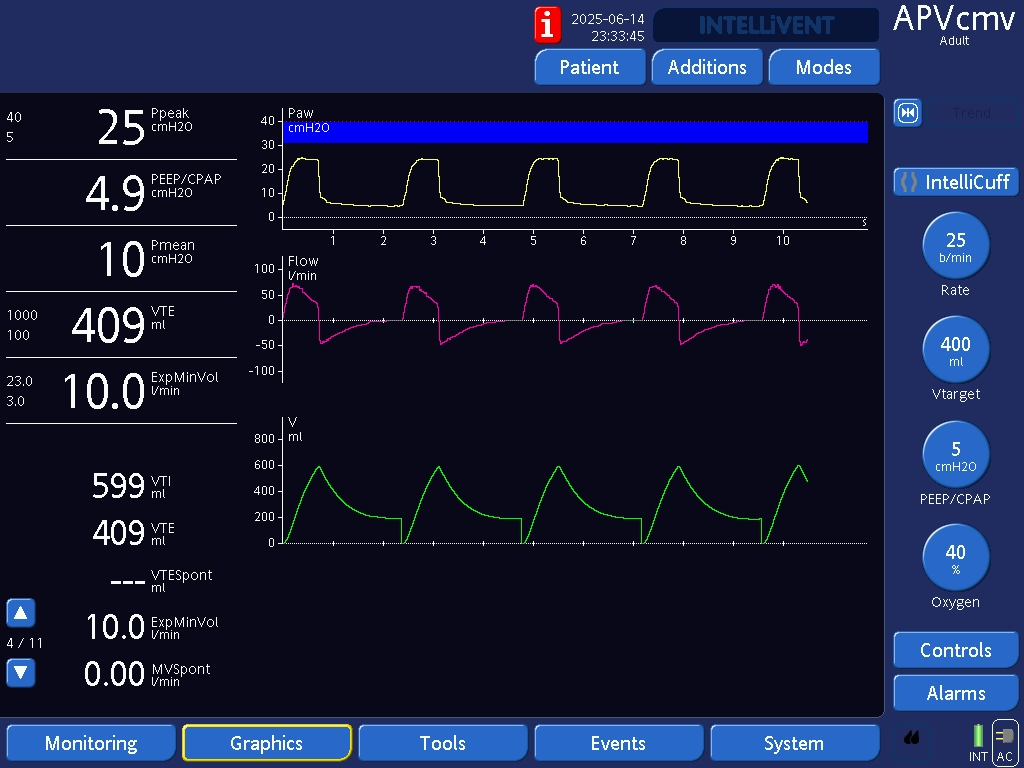Image resolution: width=1024 pixels, height=768 pixels.
Task: Click the red information alert icon
Action: click(547, 24)
